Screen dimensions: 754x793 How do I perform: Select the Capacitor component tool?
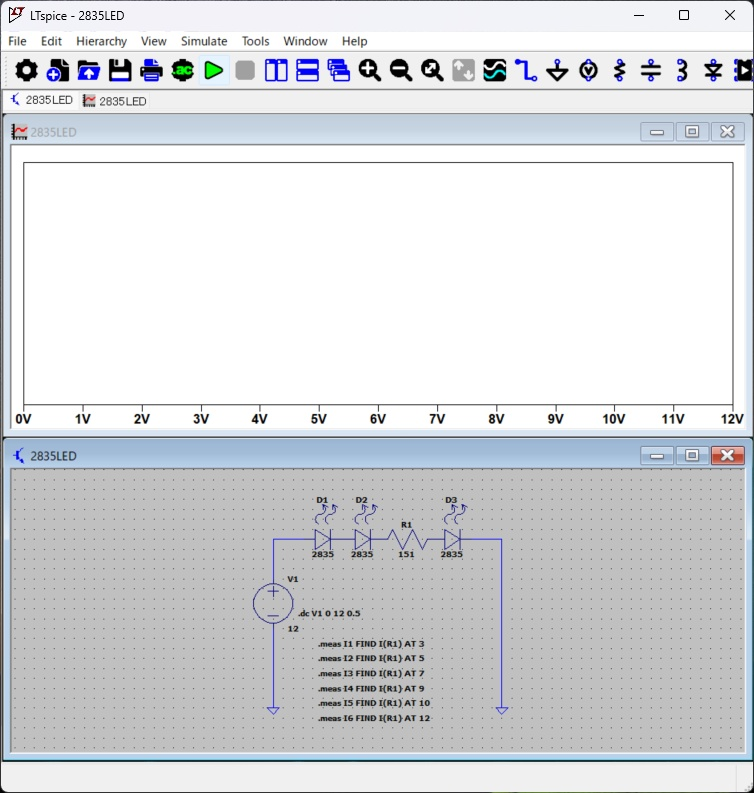point(651,70)
